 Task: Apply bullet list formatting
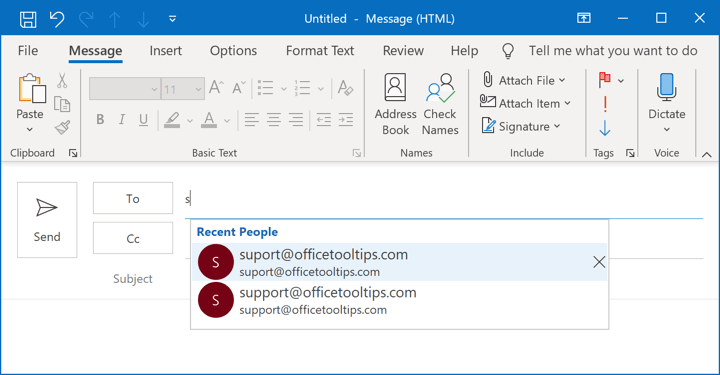click(265, 87)
